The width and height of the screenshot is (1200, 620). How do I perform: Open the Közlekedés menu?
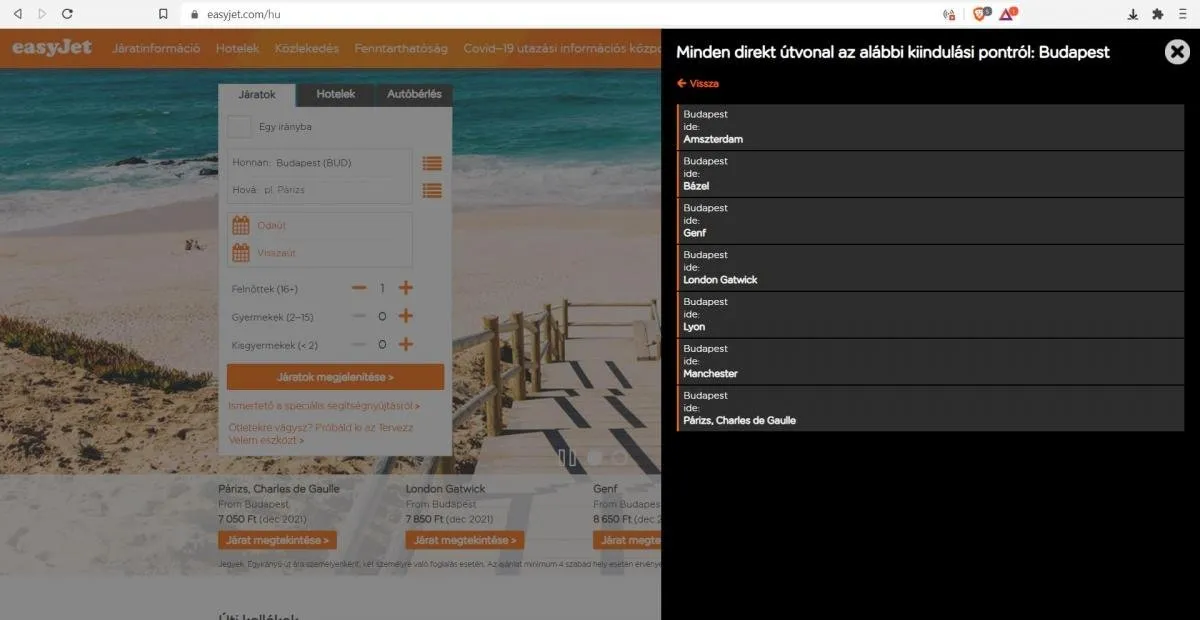306,48
